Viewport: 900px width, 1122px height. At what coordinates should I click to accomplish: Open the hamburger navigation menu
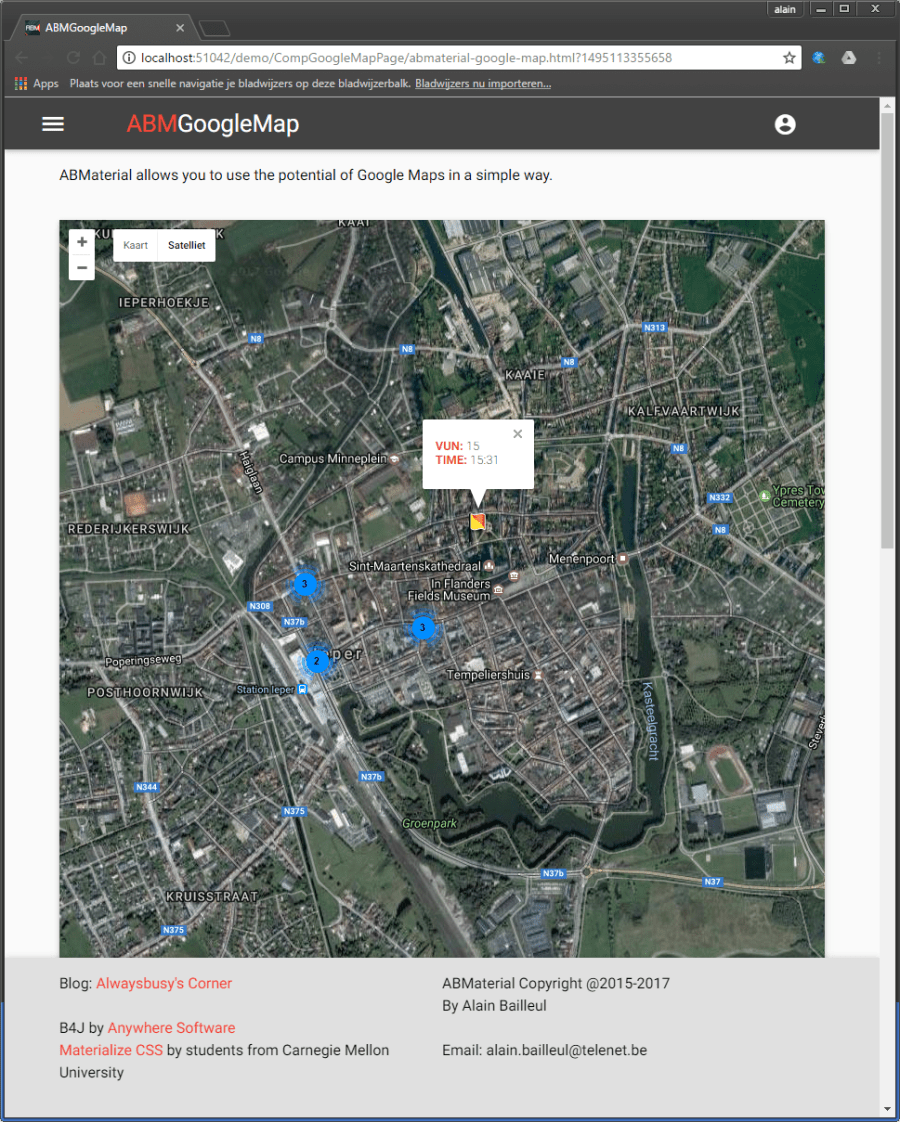53,124
